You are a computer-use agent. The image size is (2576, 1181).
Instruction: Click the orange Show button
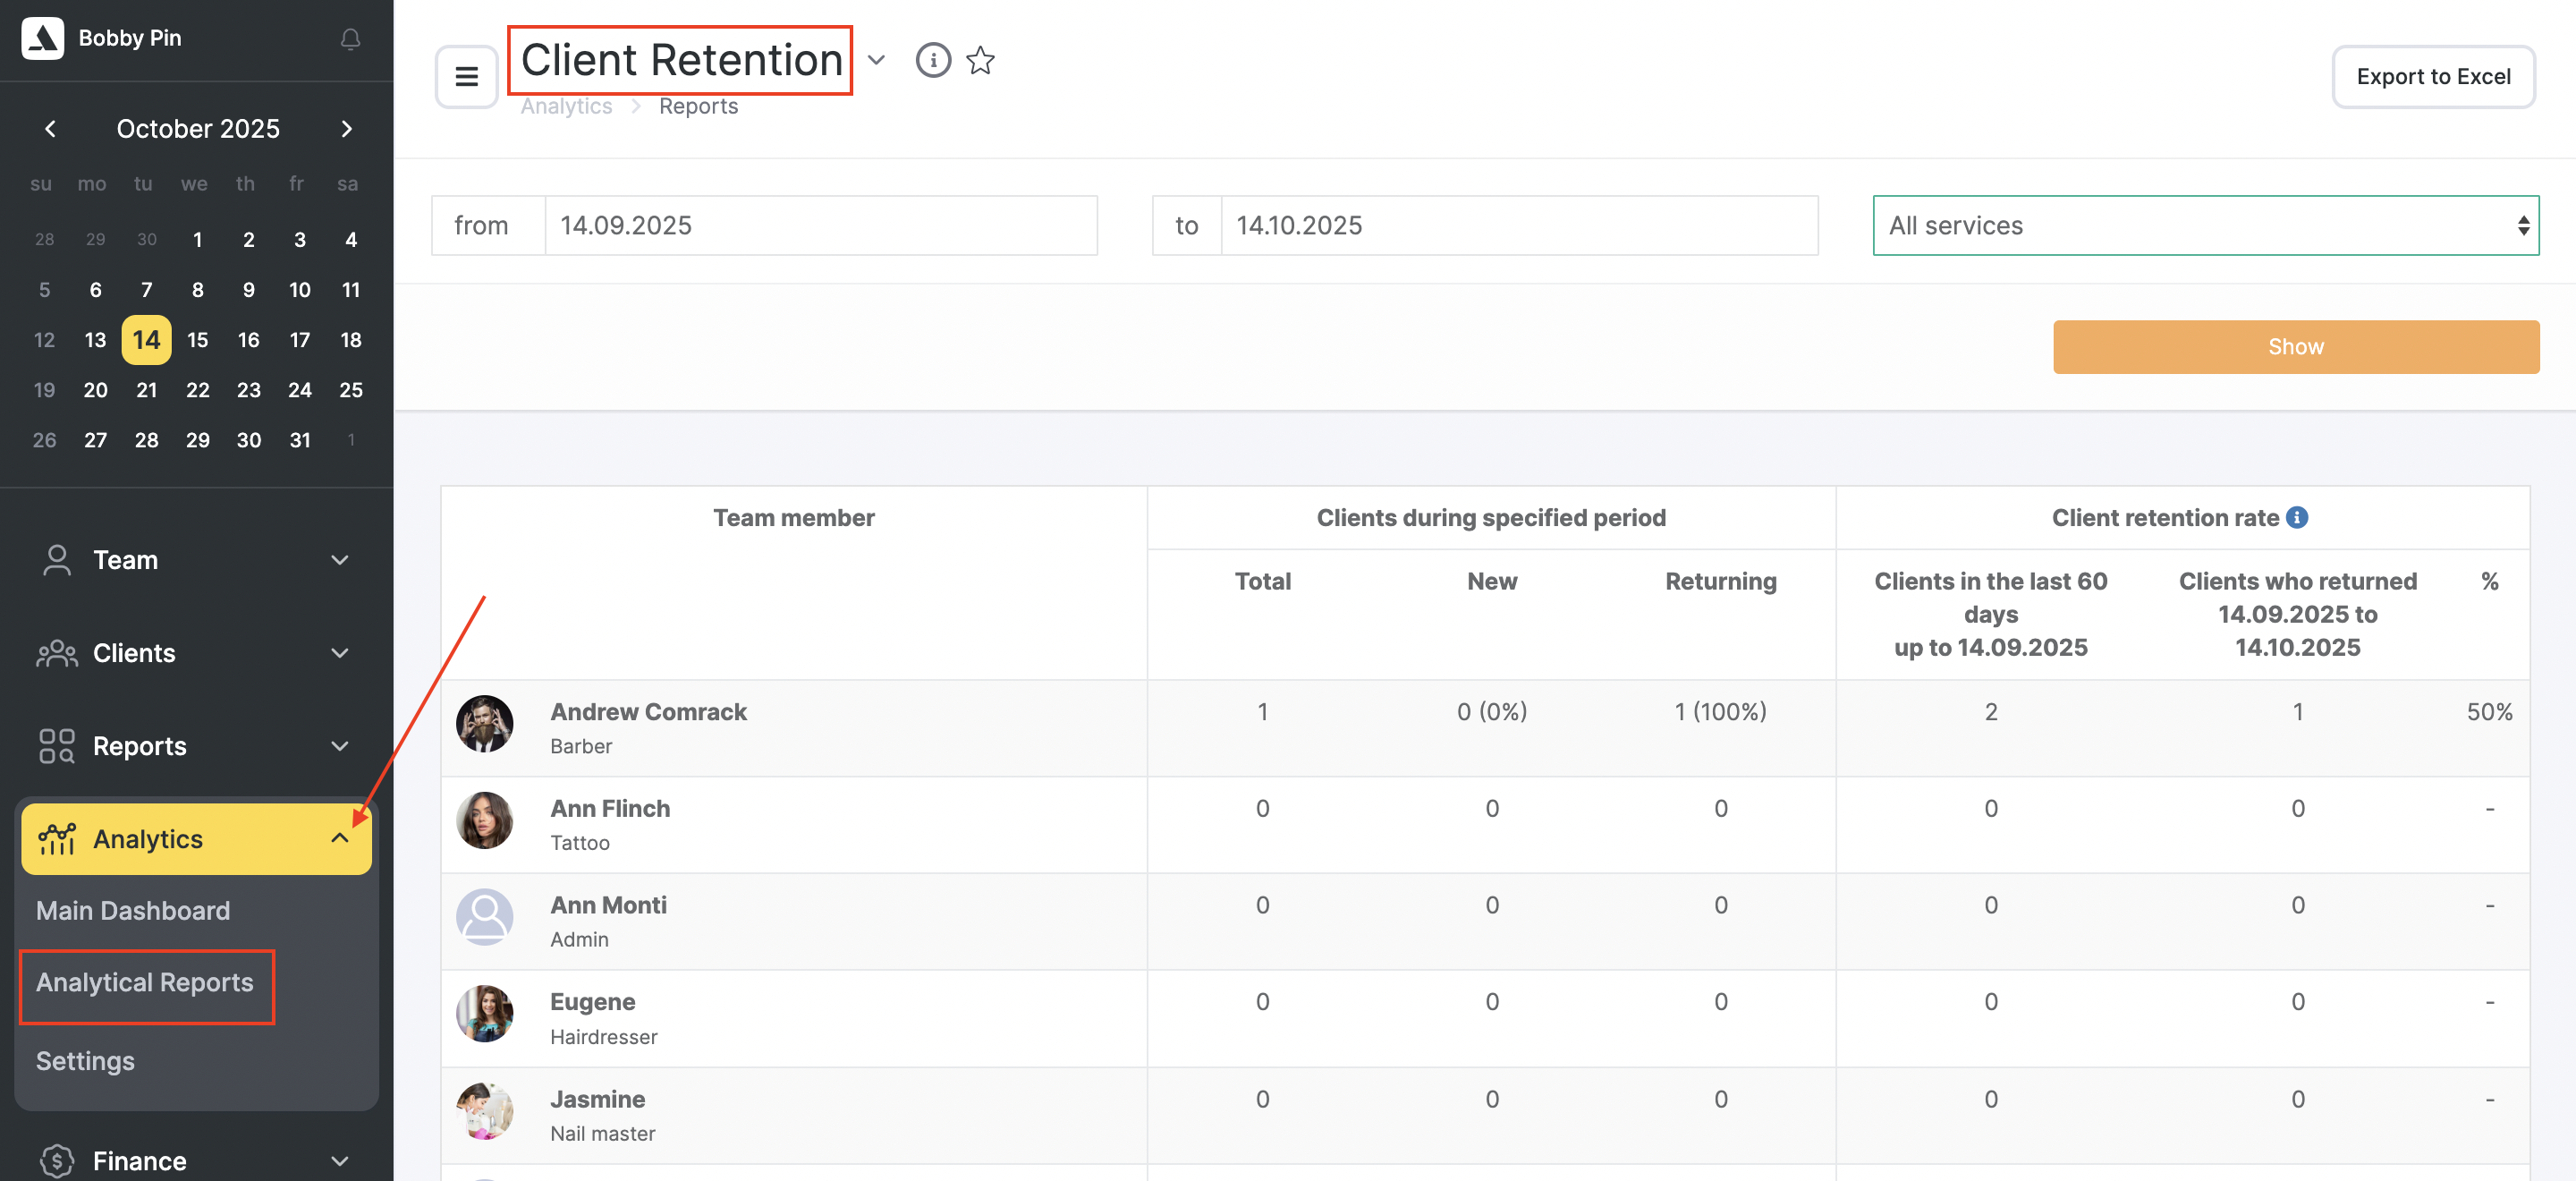(2295, 347)
